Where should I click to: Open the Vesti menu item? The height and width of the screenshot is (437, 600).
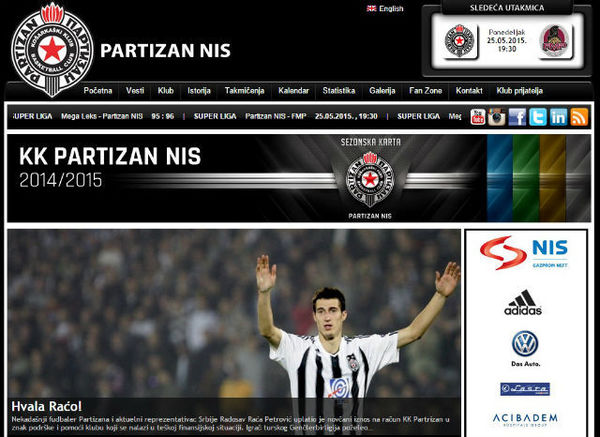(135, 91)
